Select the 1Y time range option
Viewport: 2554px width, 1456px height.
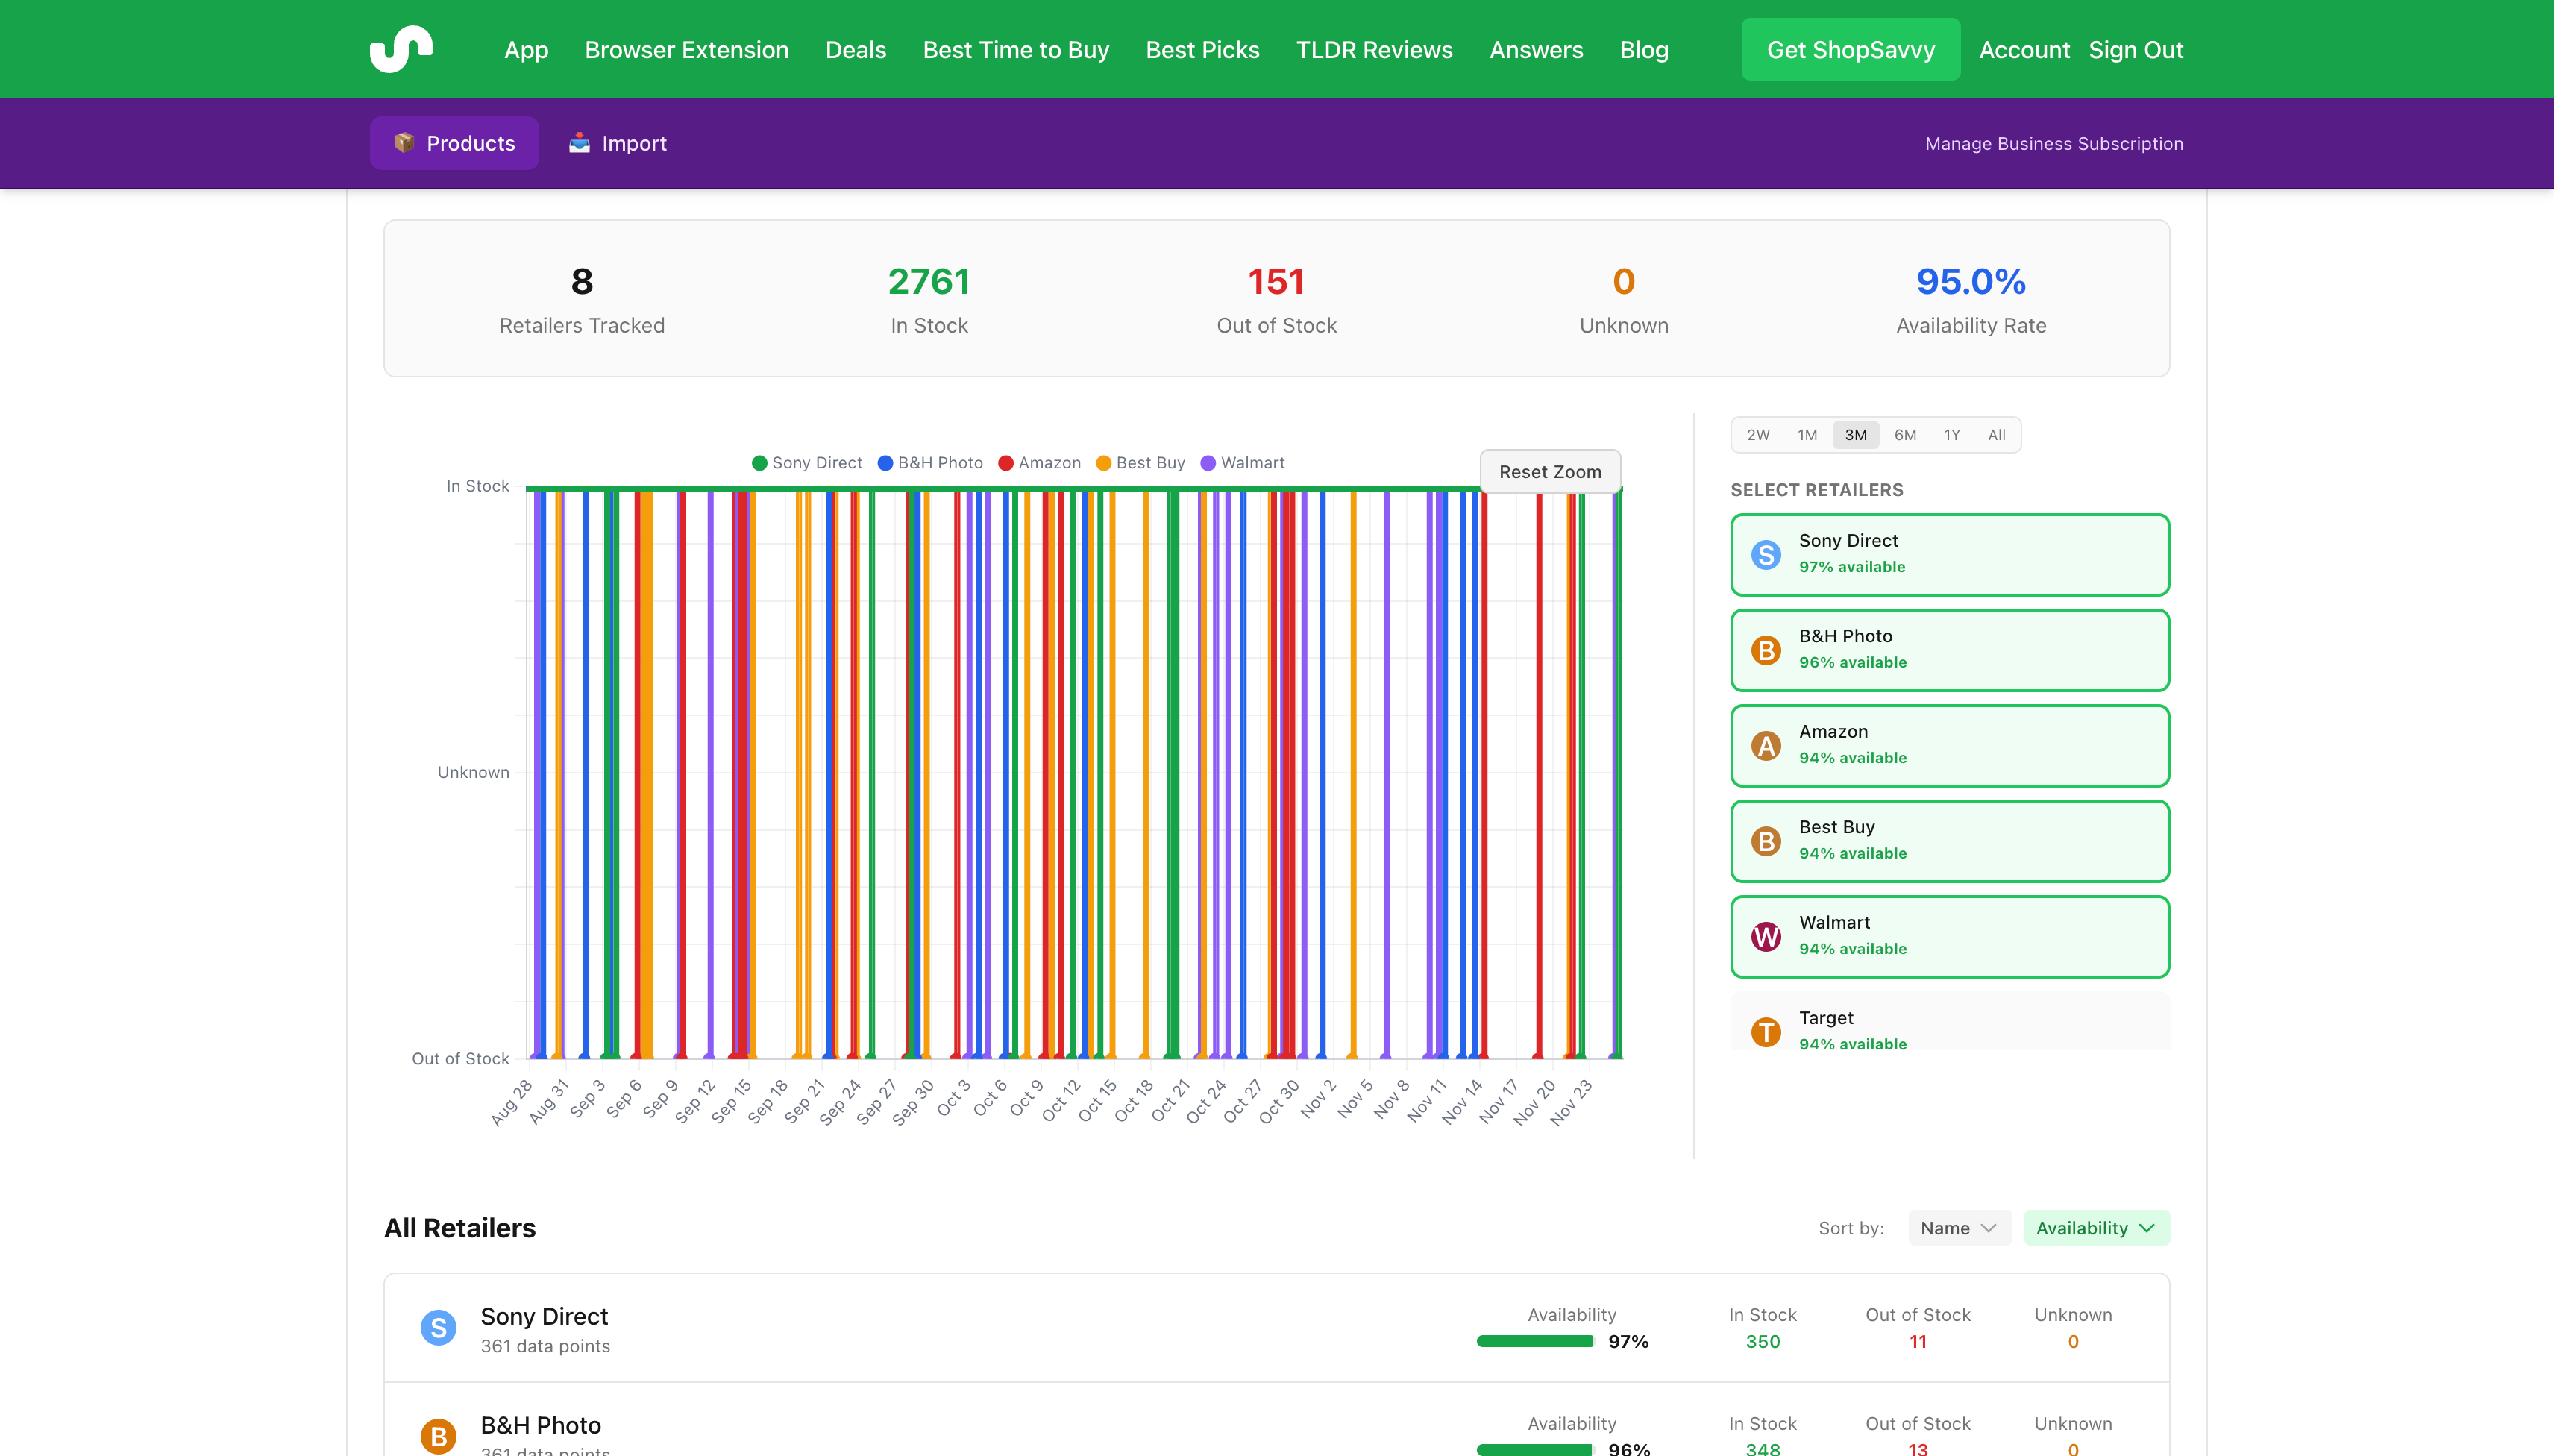pos(1950,435)
